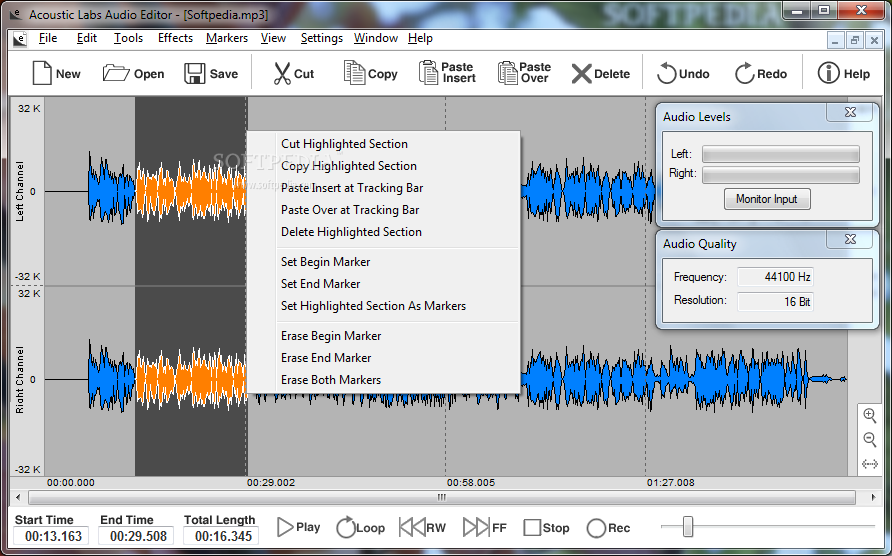Open the File menu
The width and height of the screenshot is (892, 556).
tap(48, 38)
